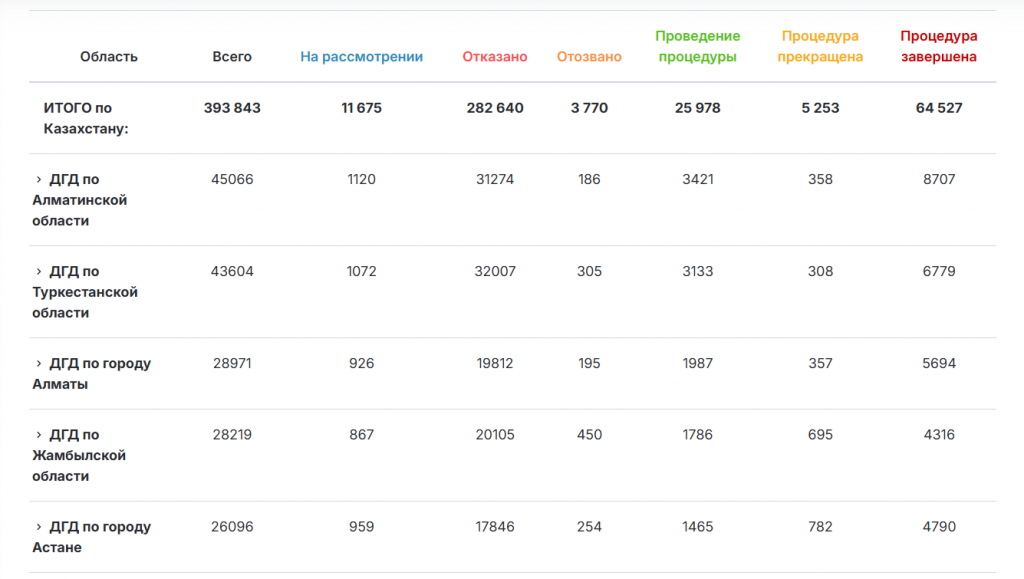Expand the ДГД по Туркестанской области row chevron
Viewport: 1024px width, 579px height.
coord(39,272)
